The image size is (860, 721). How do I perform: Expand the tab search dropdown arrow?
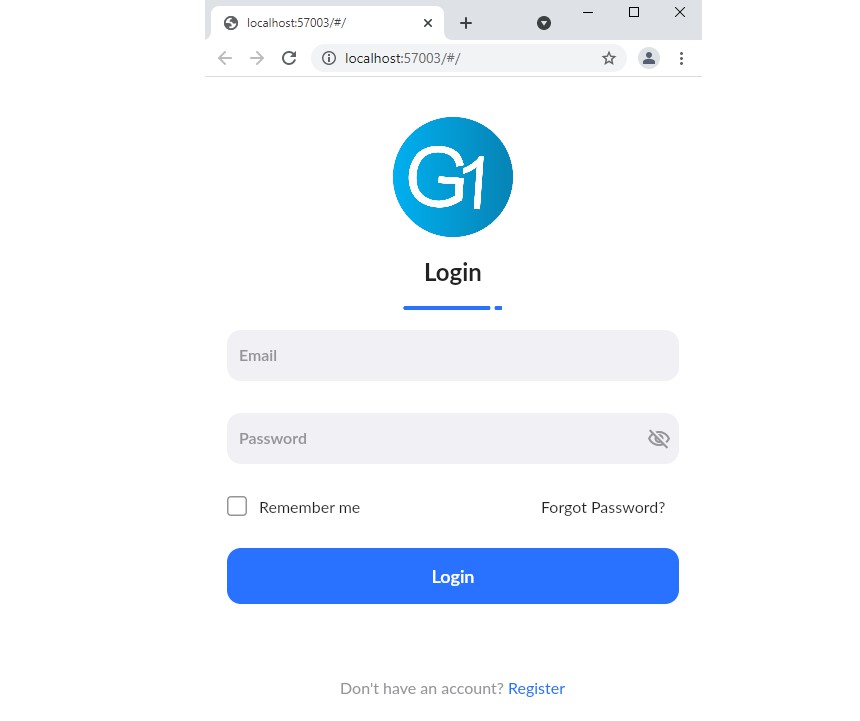pos(544,23)
